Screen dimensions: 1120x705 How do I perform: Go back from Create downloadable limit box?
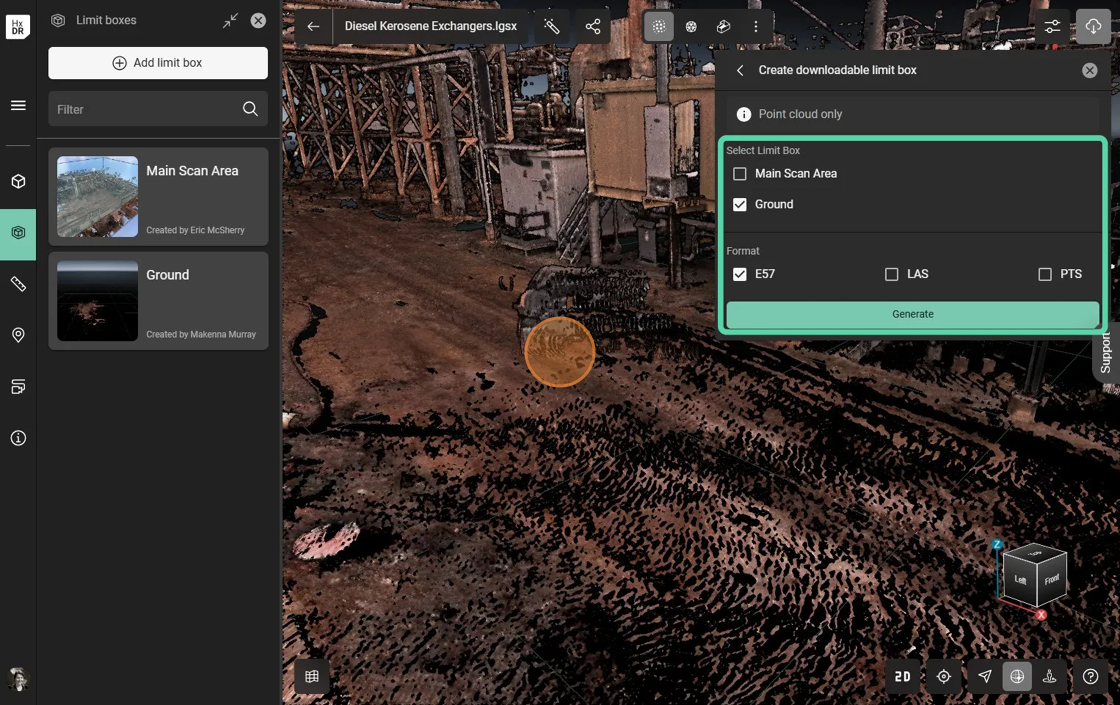(740, 70)
